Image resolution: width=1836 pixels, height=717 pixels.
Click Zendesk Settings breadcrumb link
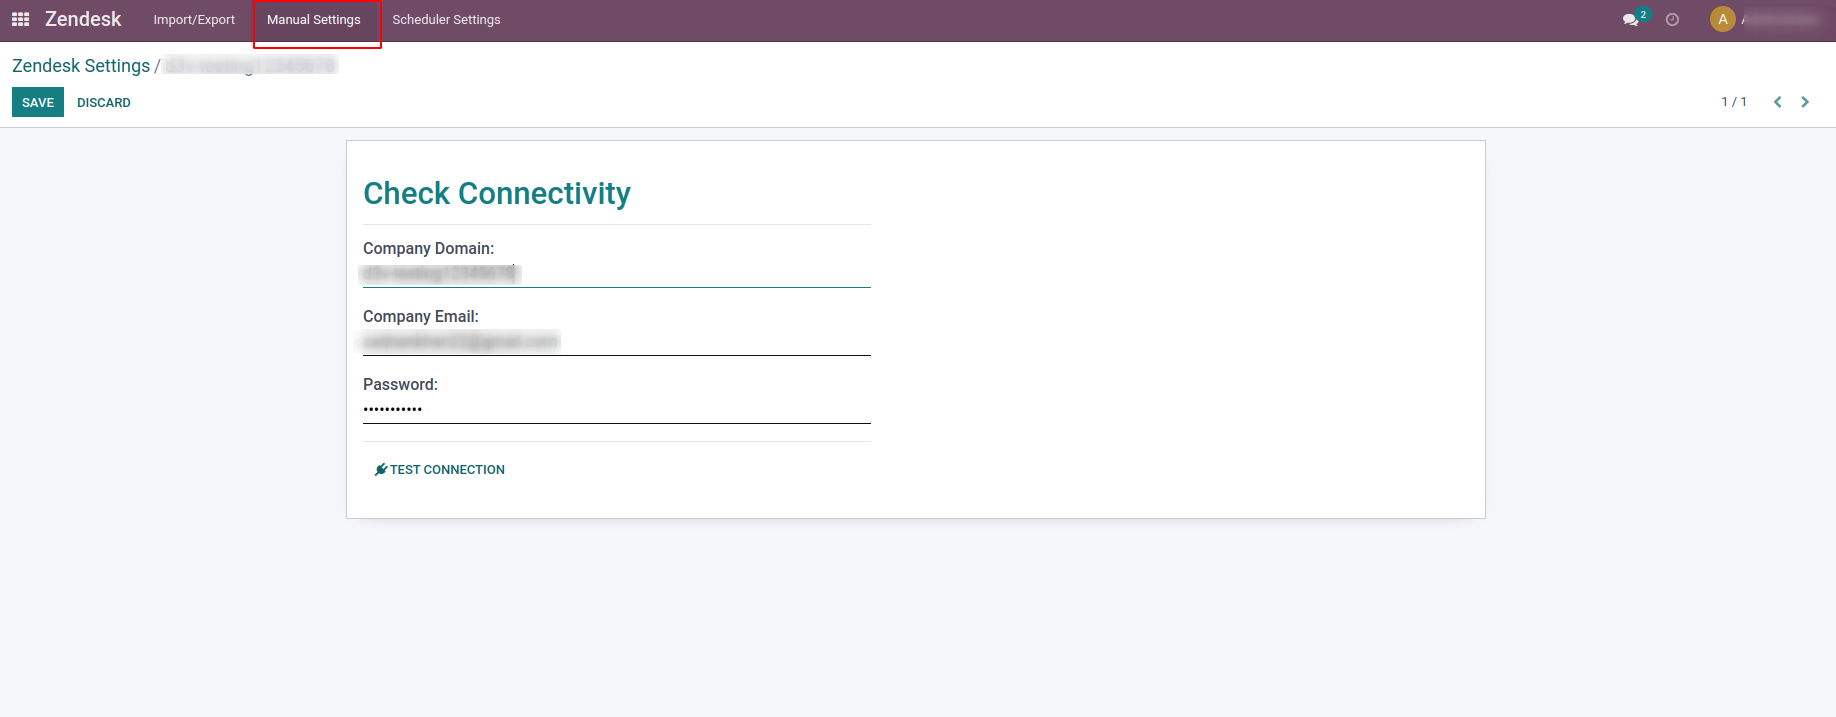(x=81, y=66)
